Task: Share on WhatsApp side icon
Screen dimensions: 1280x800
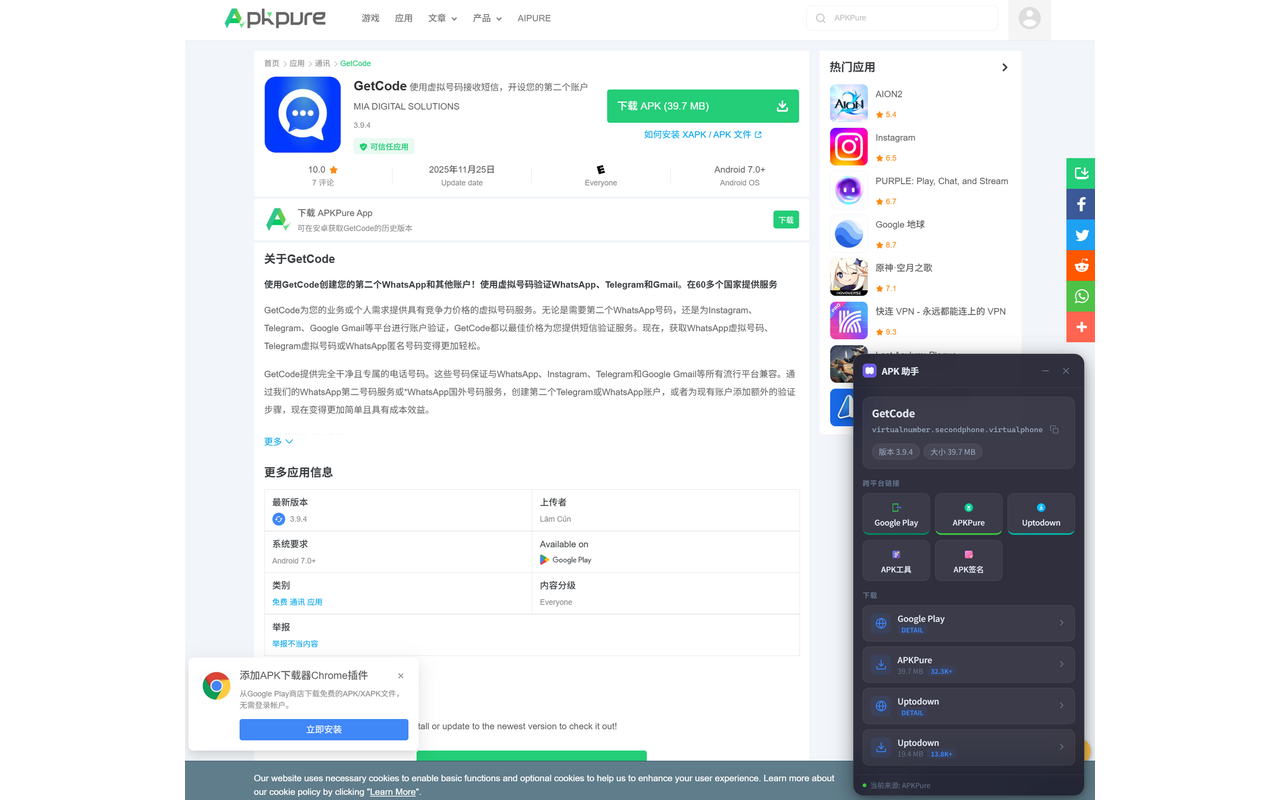Action: [1081, 296]
